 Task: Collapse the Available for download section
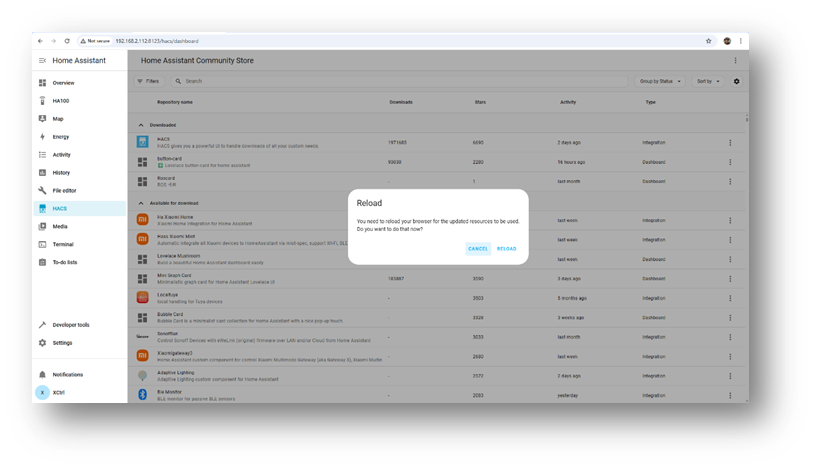(140, 203)
